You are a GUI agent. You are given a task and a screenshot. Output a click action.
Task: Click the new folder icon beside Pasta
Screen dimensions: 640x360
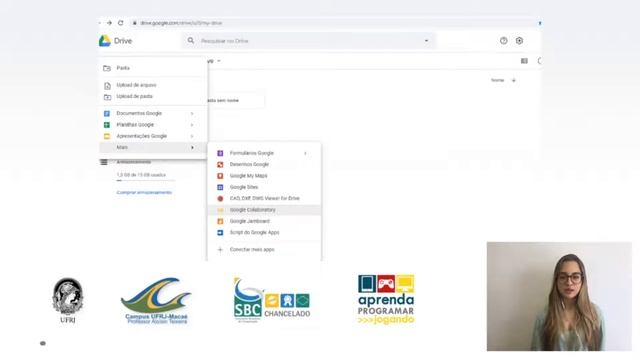pos(107,68)
